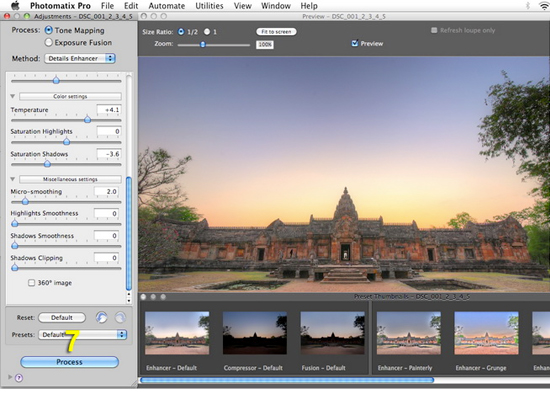The image size is (550, 394).
Task: Open the help question mark icon
Action: click(x=19, y=378)
